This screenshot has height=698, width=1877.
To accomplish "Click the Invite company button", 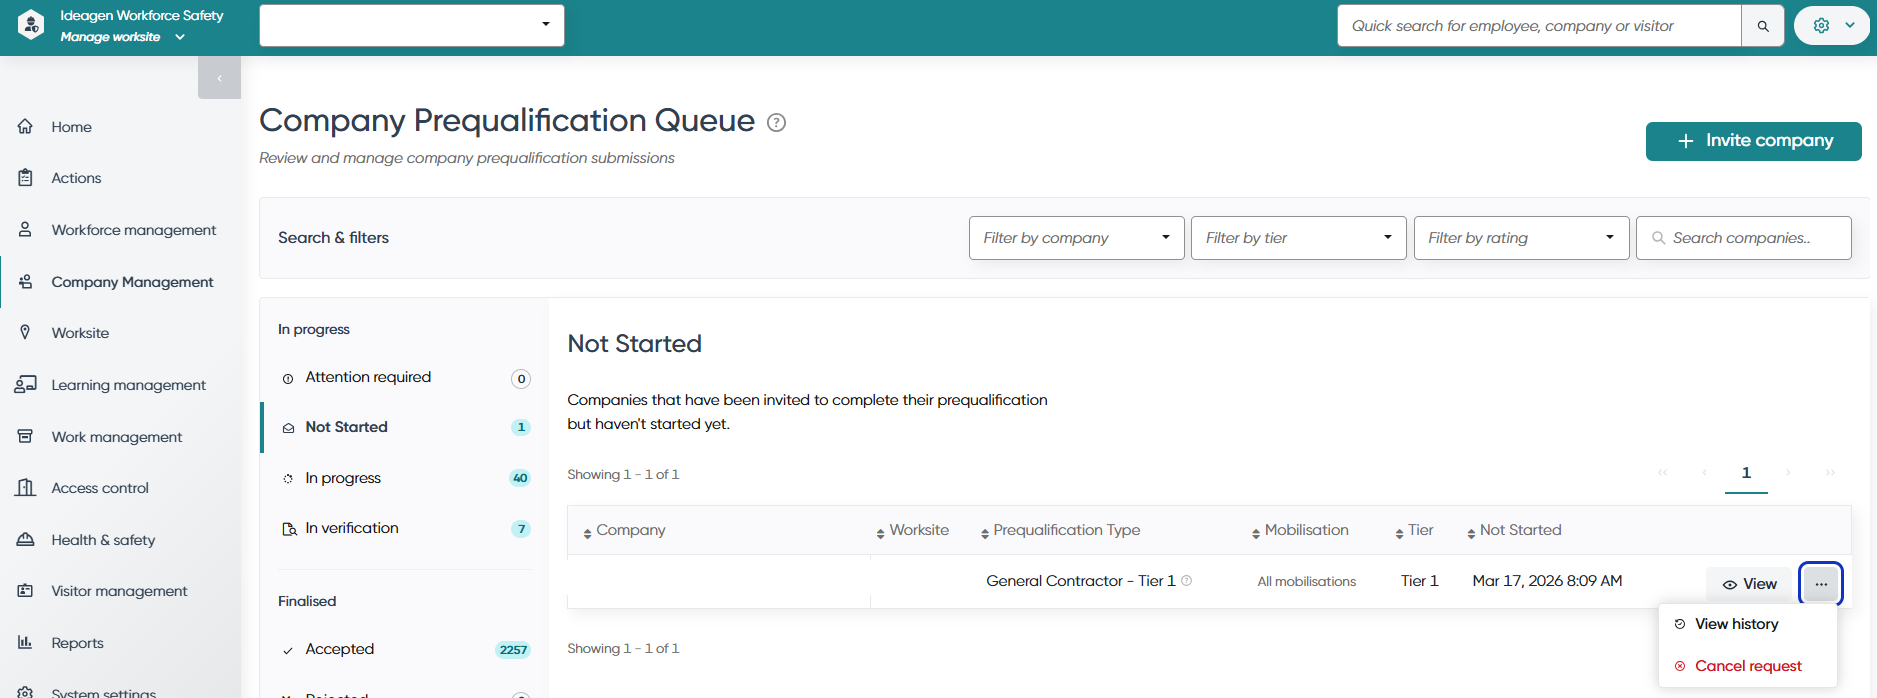I will [x=1754, y=141].
